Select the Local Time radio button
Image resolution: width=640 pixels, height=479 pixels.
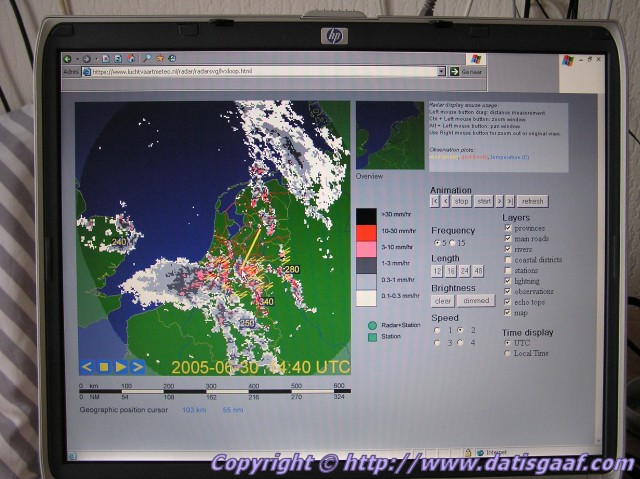pos(508,353)
